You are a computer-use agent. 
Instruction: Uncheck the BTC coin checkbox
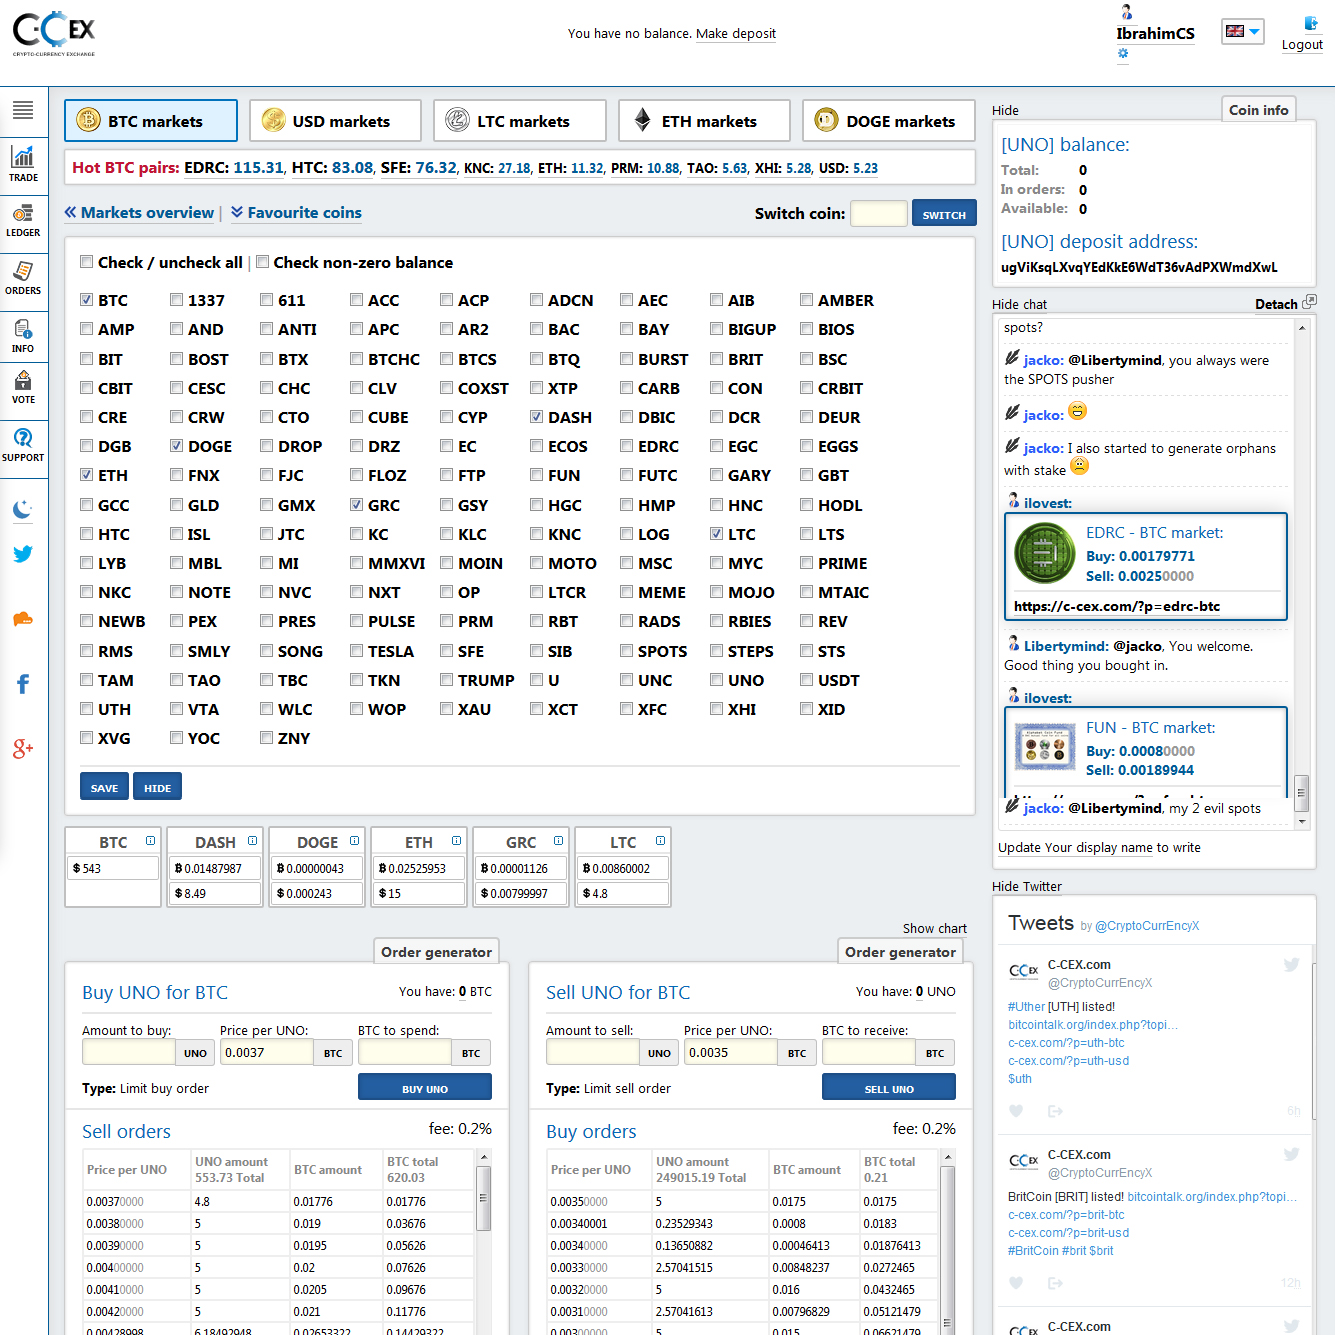coord(87,300)
